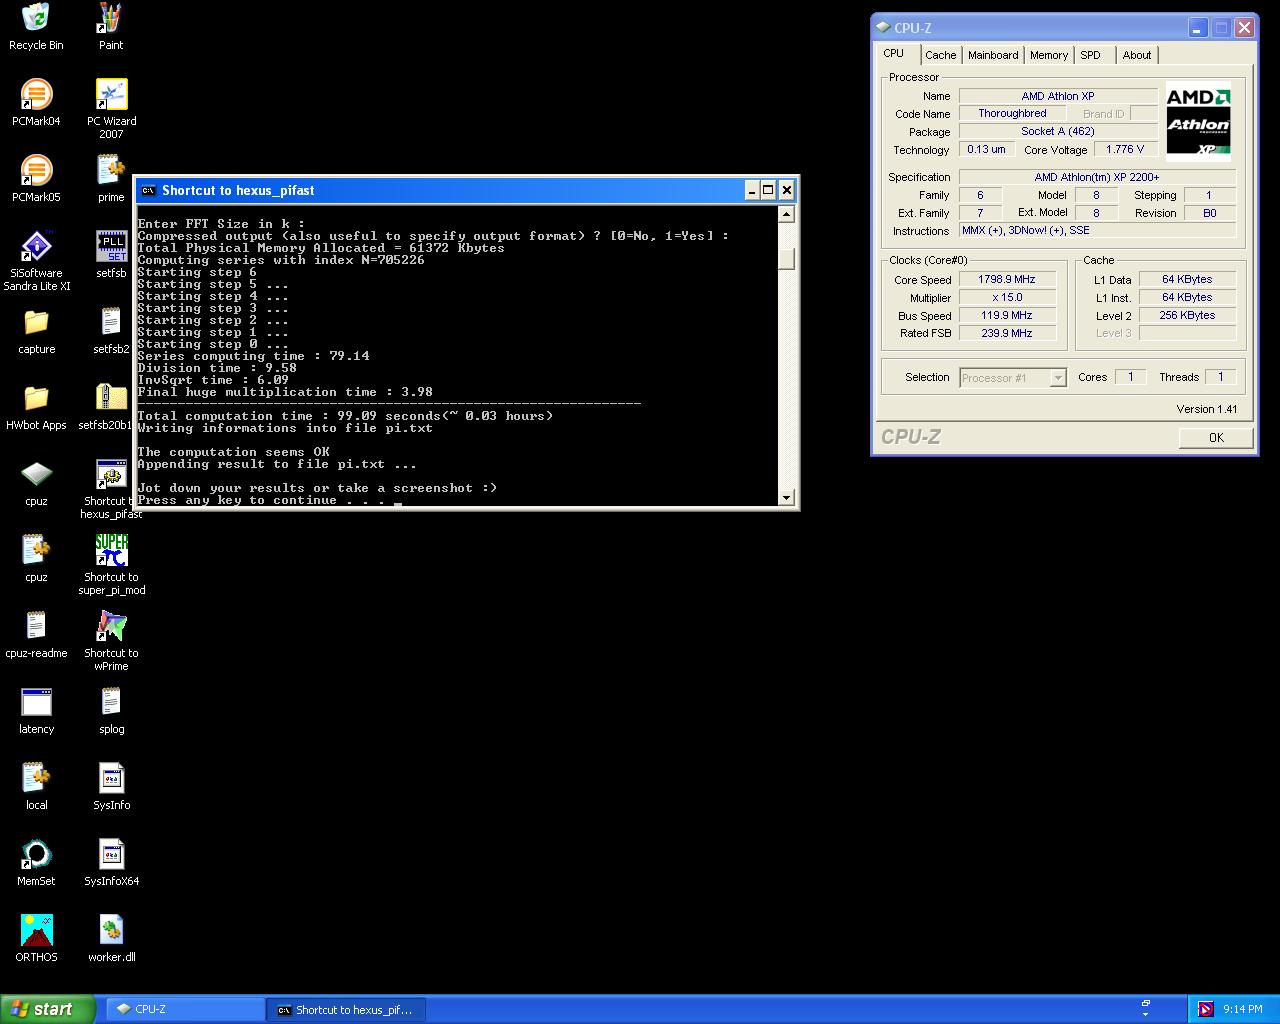
Task: Click the console scrollbar down arrow
Action: click(786, 497)
